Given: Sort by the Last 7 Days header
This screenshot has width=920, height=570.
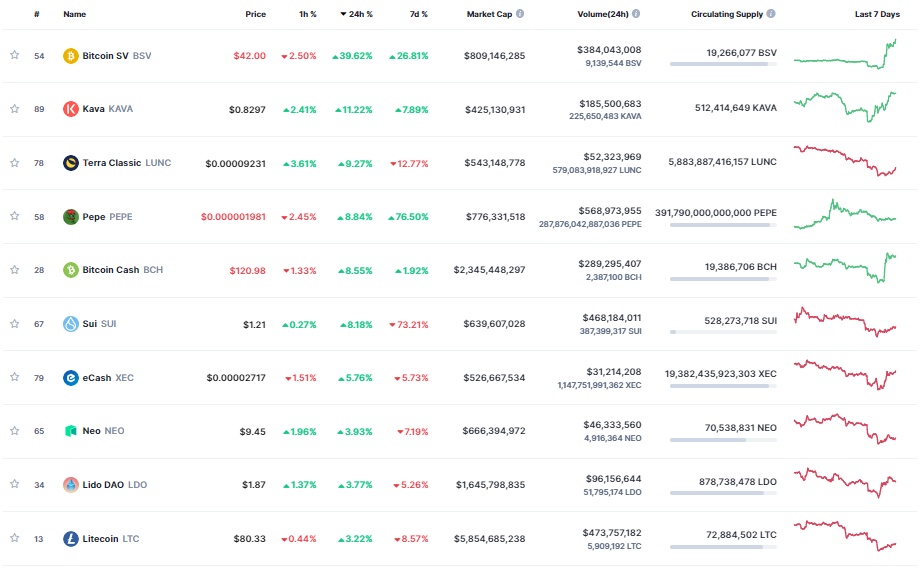Looking at the screenshot, I should pyautogui.click(x=877, y=14).
